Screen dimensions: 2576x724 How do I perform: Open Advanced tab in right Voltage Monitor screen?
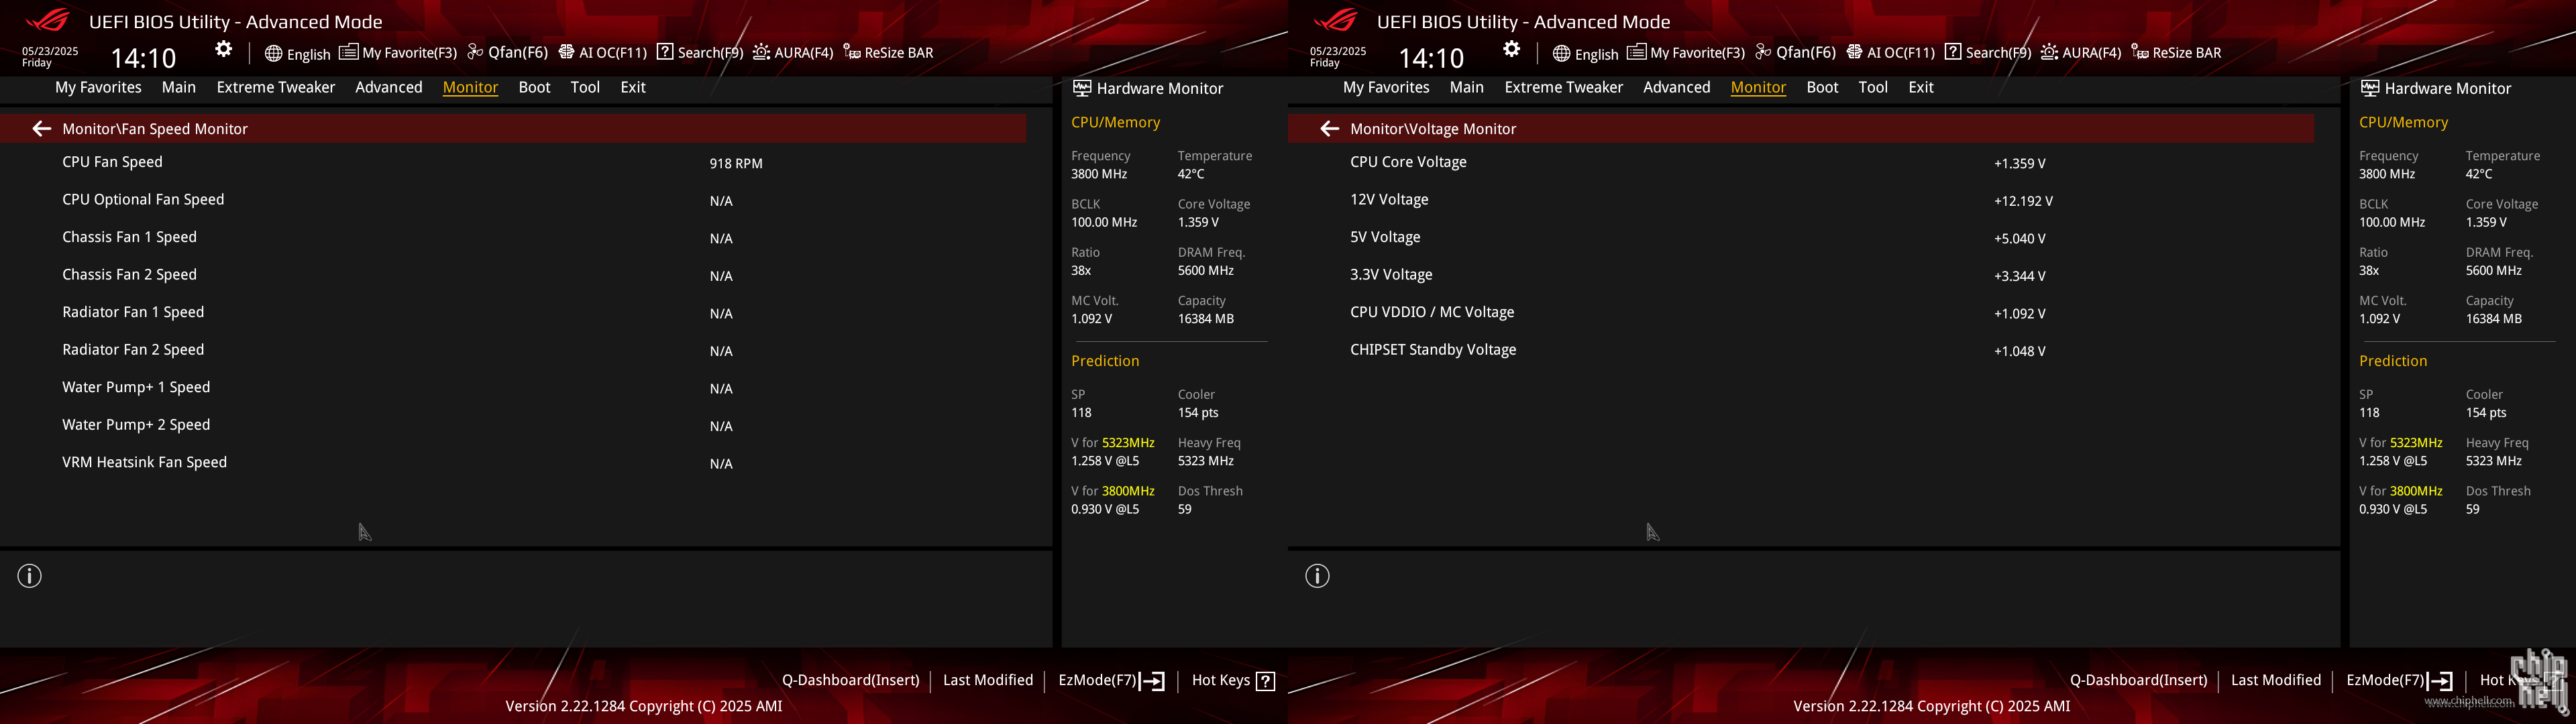tap(1677, 87)
